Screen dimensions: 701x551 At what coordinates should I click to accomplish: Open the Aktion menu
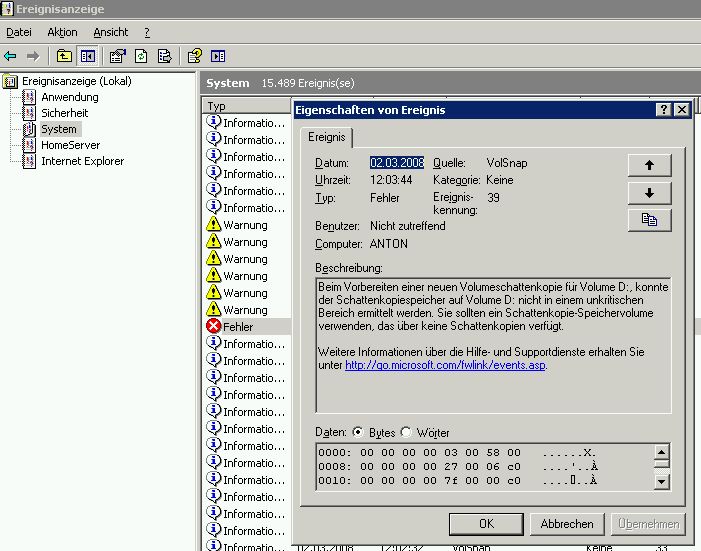(x=62, y=32)
